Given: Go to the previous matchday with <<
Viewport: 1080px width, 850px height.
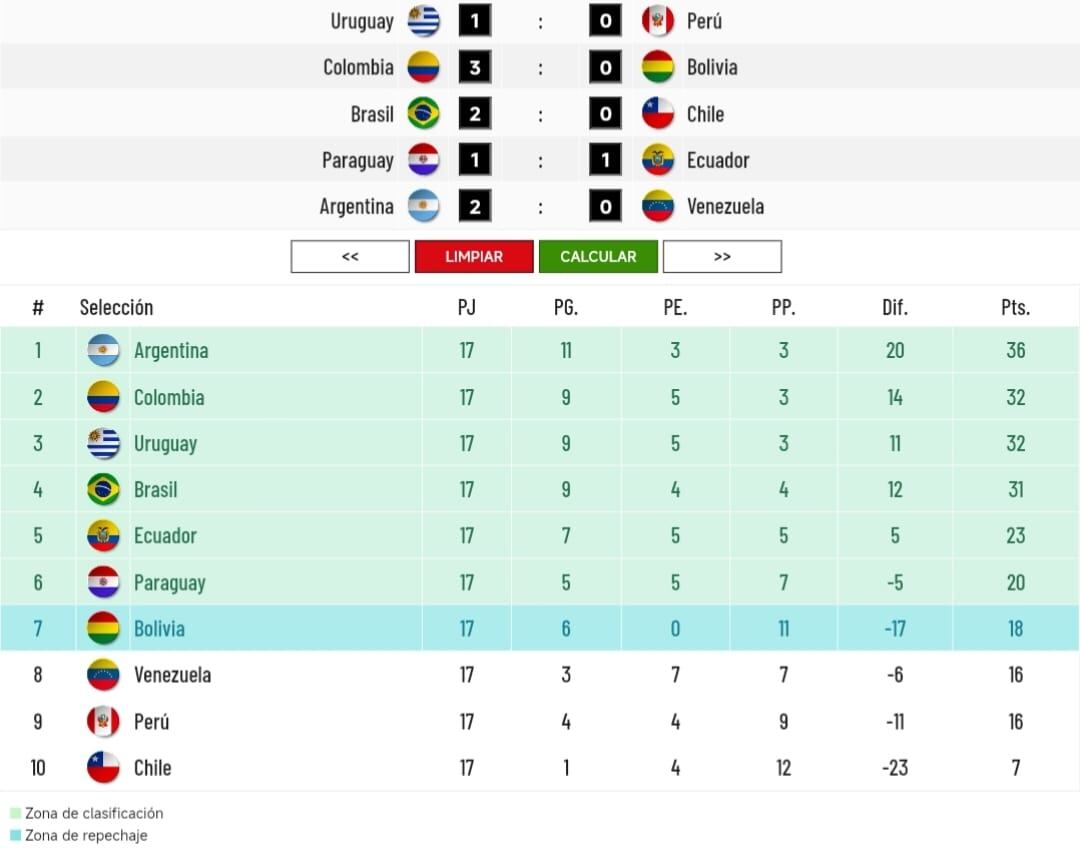Looking at the screenshot, I should (x=349, y=256).
